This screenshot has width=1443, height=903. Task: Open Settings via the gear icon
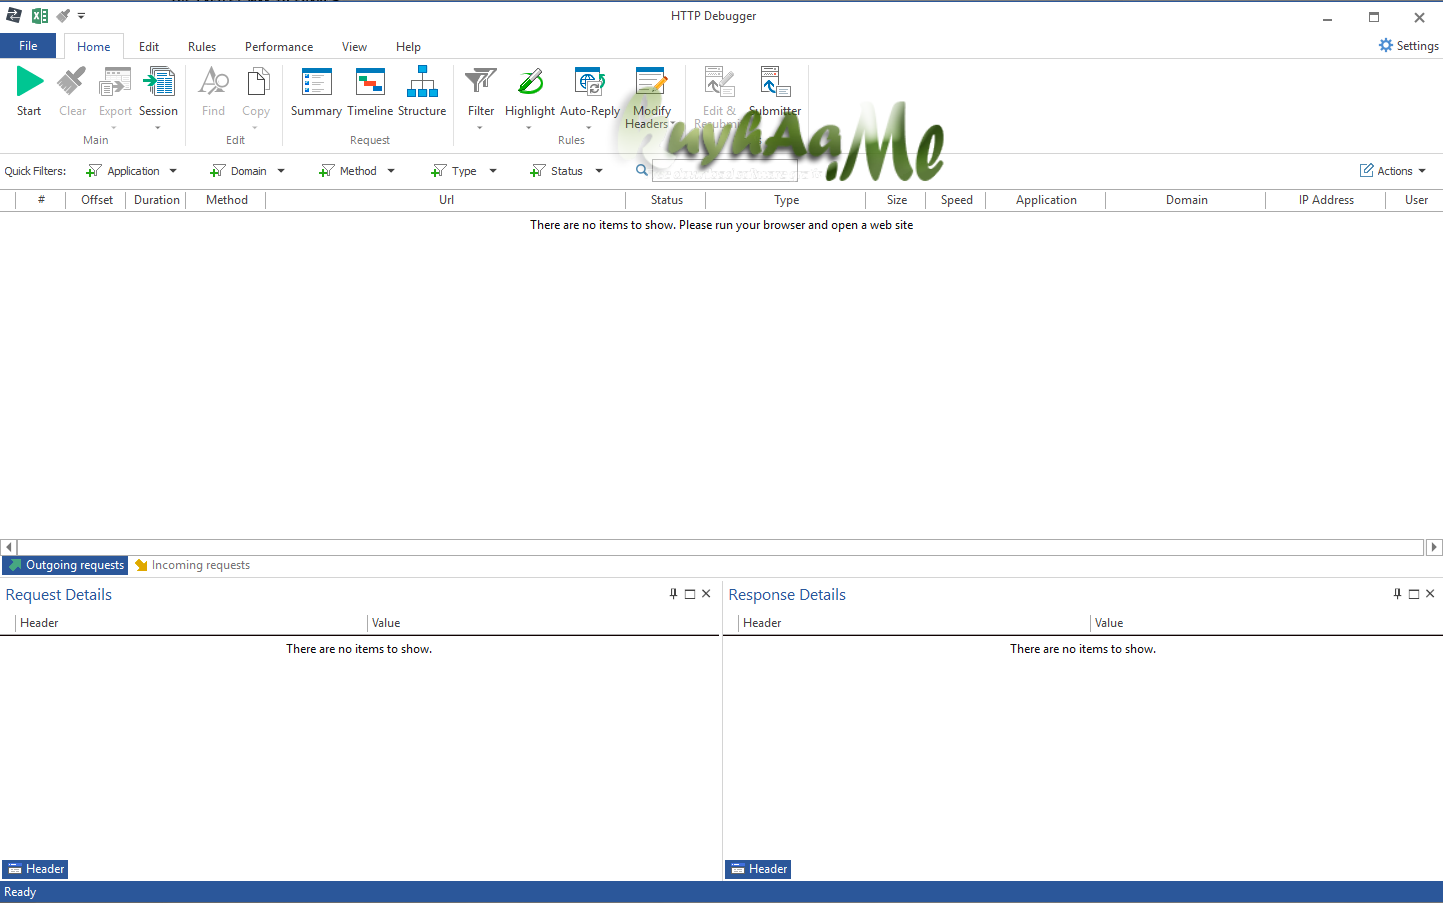pos(1386,45)
